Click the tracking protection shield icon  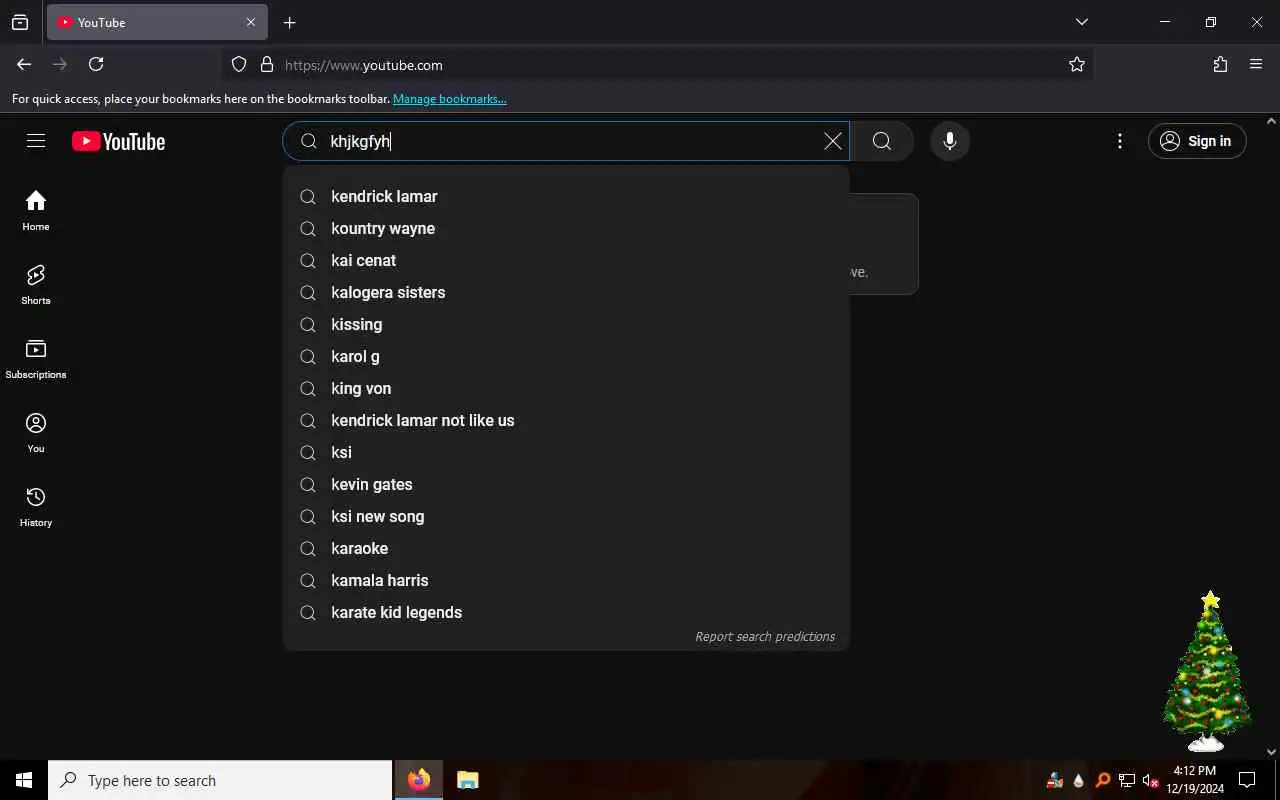[x=239, y=64]
